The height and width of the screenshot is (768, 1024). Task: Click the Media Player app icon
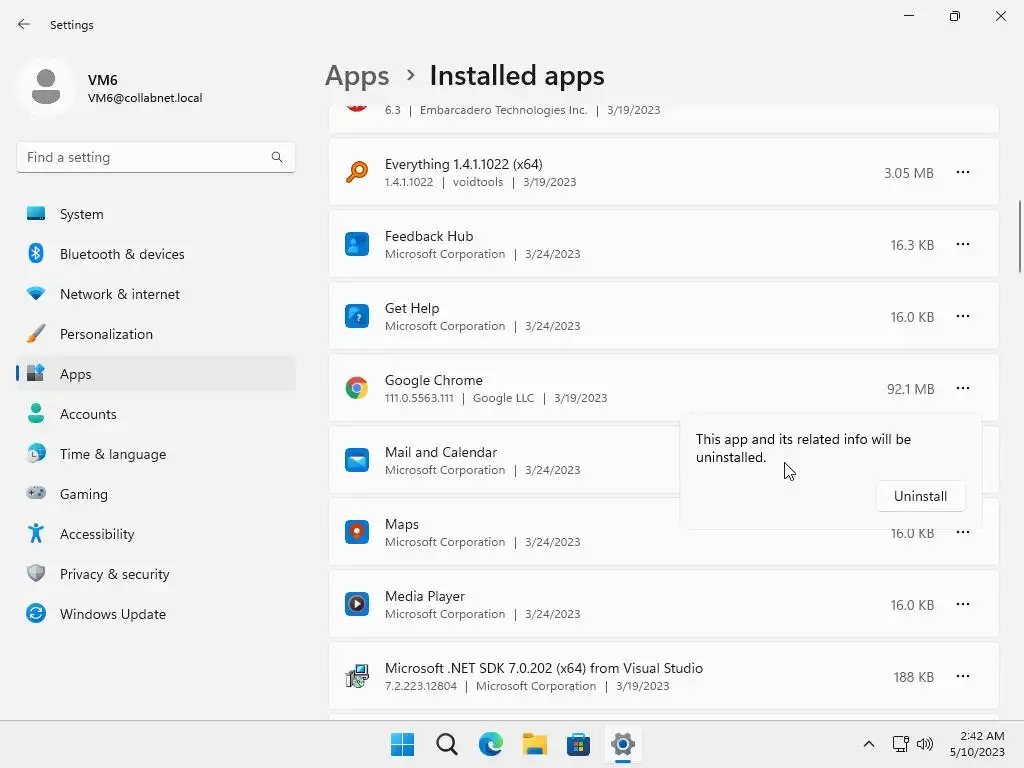[x=356, y=604]
